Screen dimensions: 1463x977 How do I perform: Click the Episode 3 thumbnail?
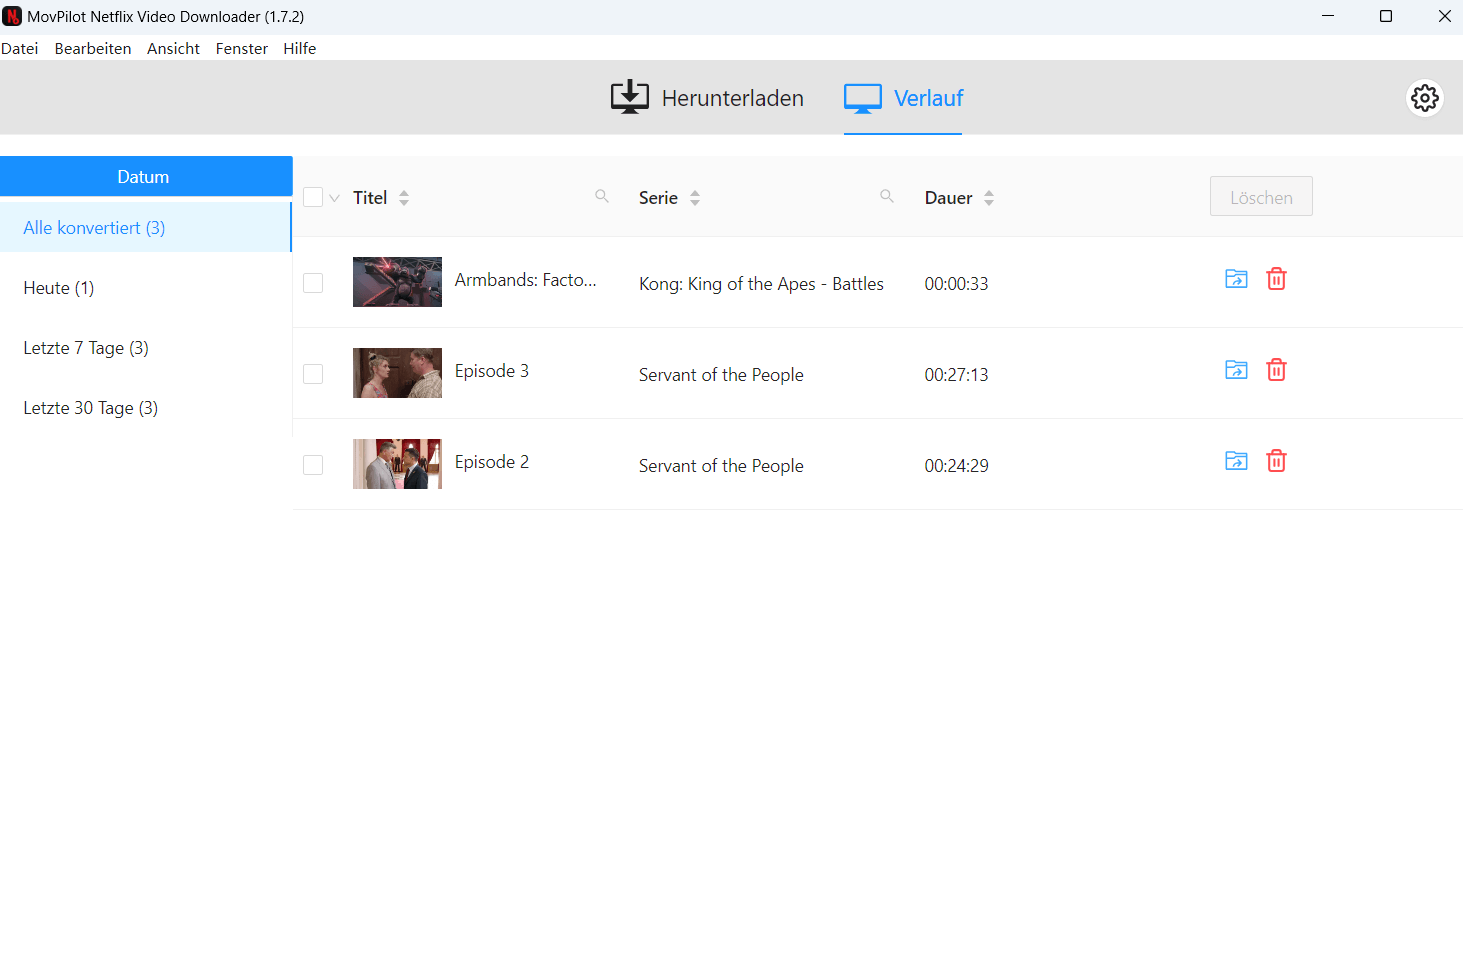point(397,373)
